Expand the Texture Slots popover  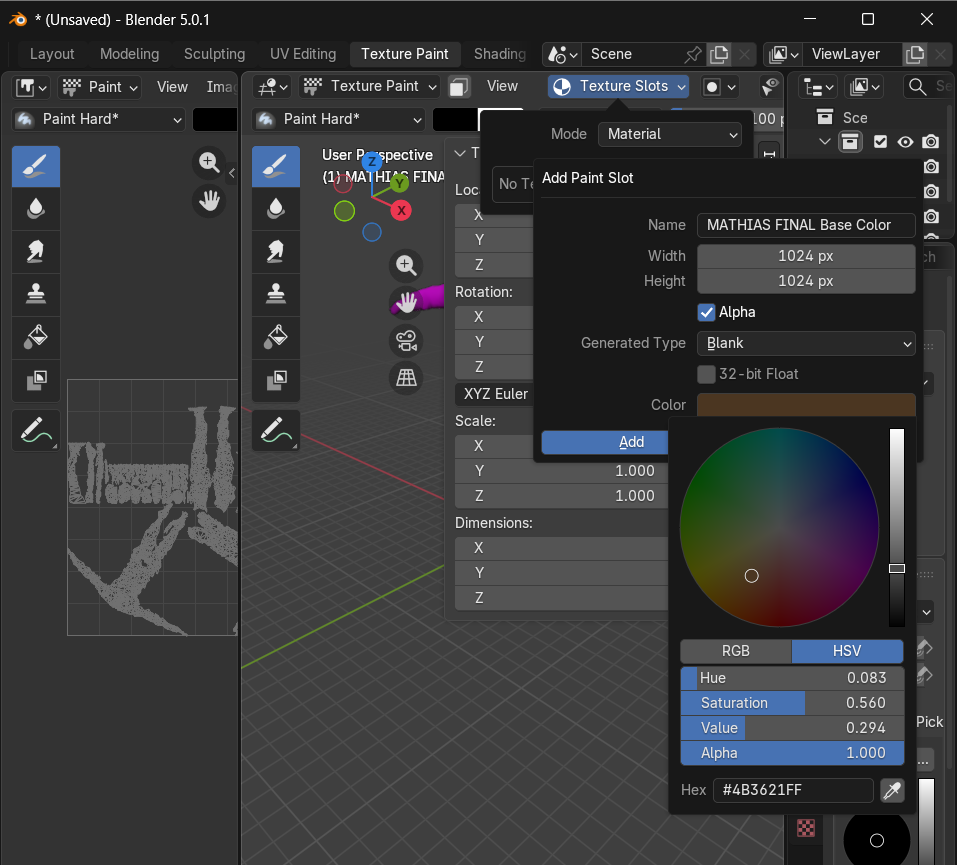[x=618, y=86]
